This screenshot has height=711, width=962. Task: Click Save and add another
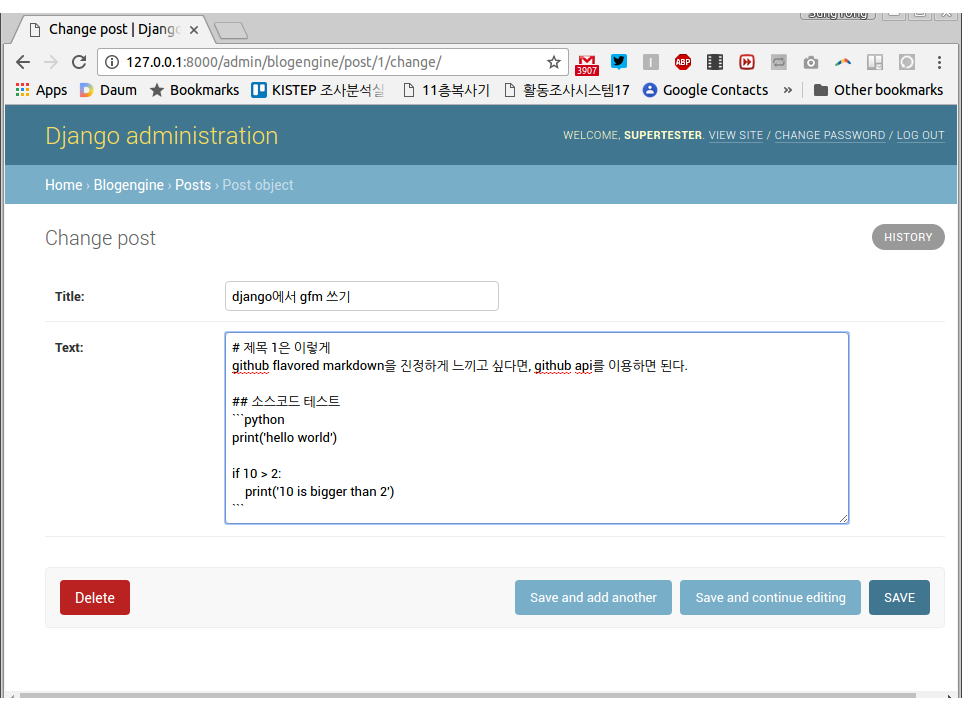[593, 598]
